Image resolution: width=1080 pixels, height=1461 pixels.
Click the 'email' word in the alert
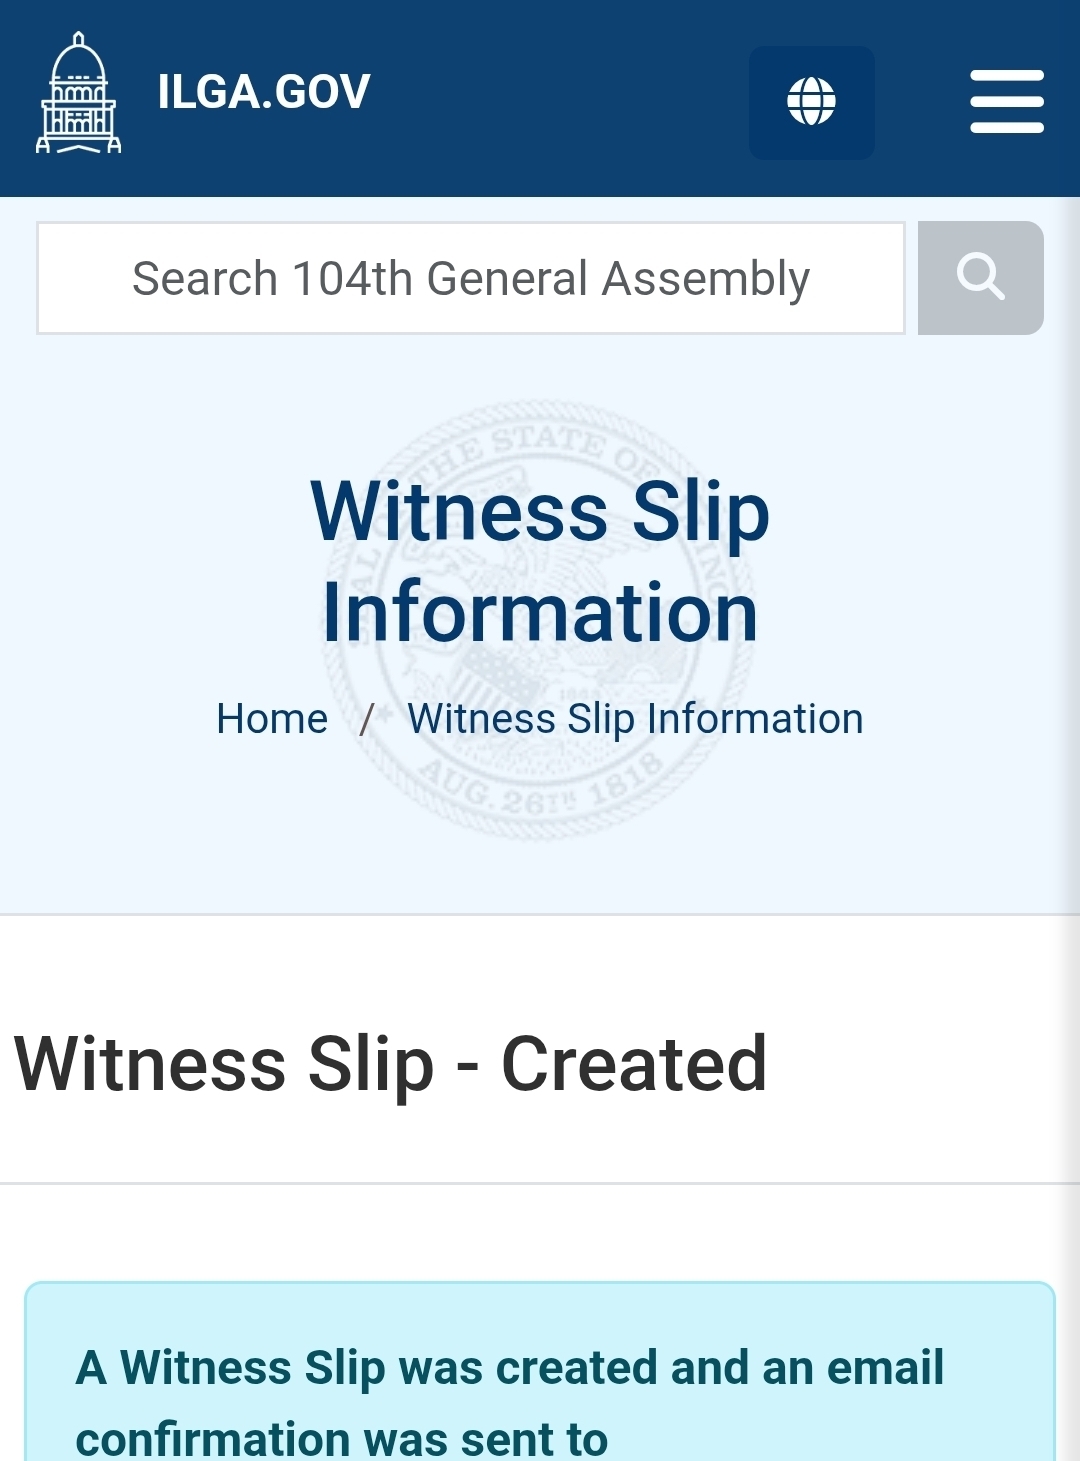[885, 1367]
